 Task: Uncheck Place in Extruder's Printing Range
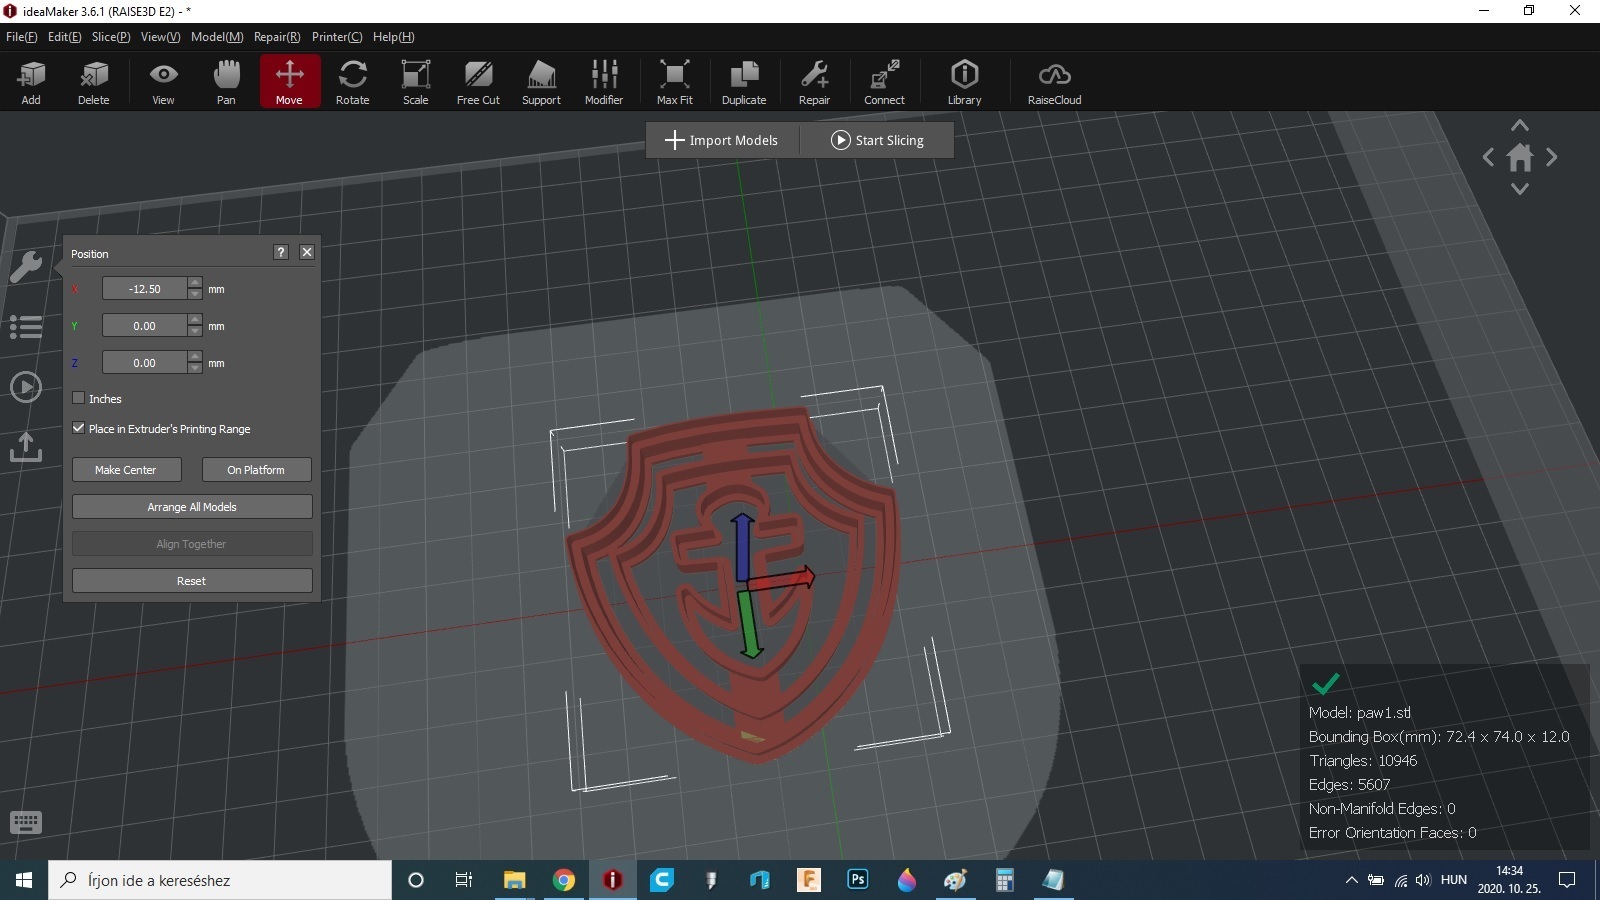click(x=79, y=428)
